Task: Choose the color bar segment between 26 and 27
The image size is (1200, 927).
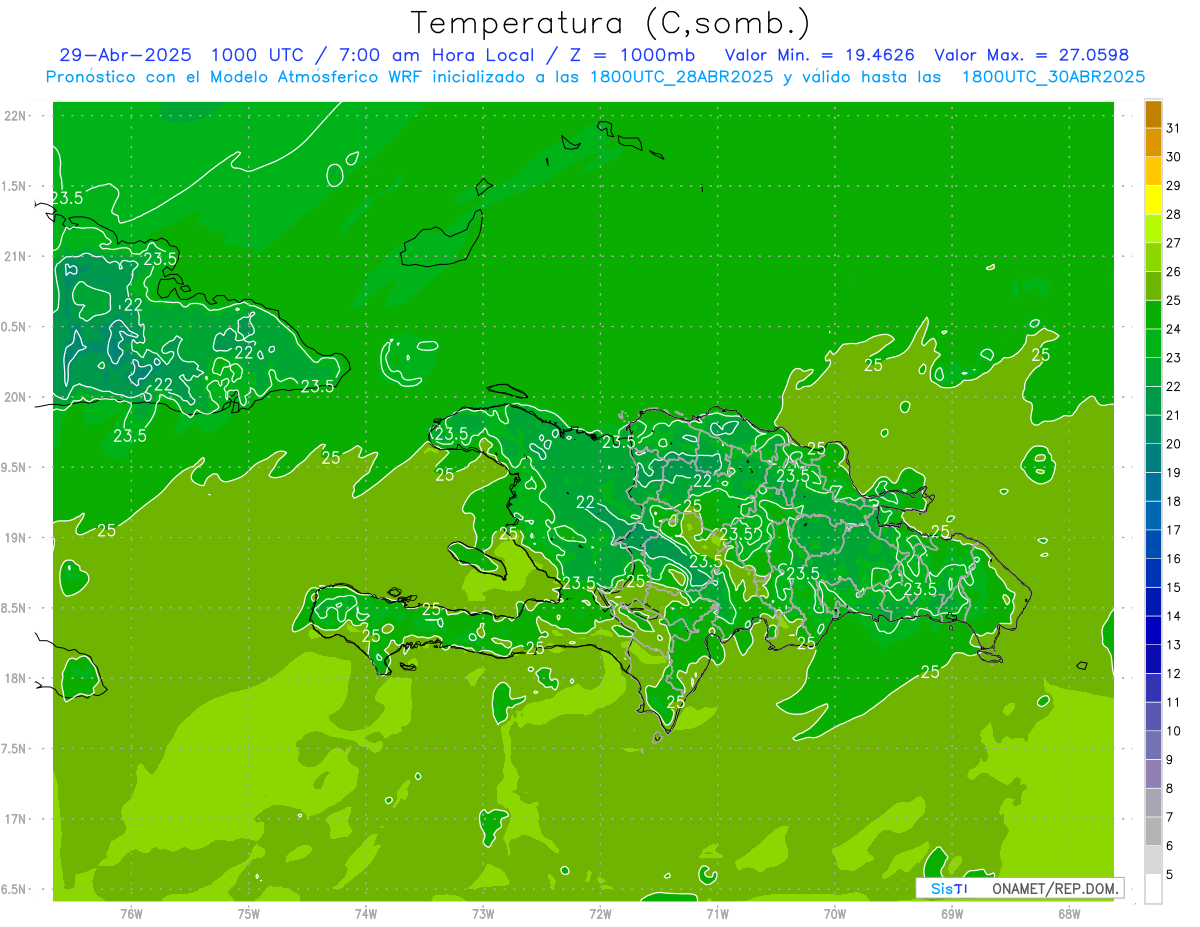Action: [x=1153, y=257]
